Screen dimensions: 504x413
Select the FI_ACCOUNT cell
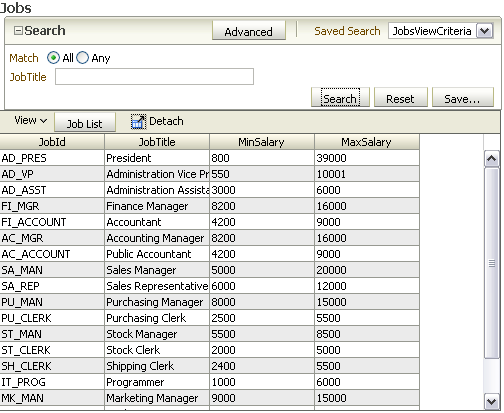(x=52, y=222)
